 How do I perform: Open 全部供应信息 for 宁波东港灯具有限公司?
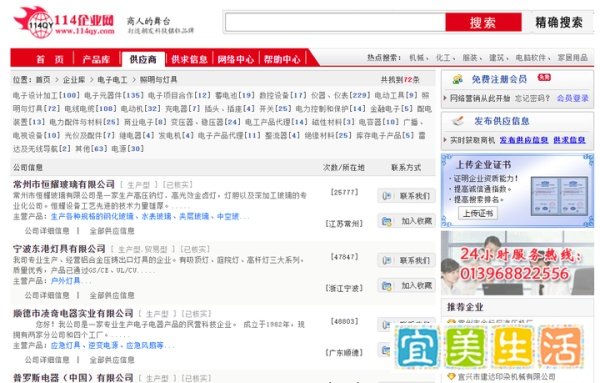tap(112, 295)
